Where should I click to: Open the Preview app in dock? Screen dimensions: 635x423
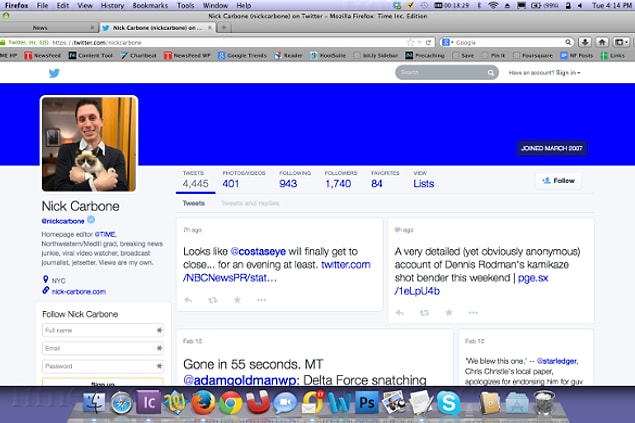(x=394, y=402)
